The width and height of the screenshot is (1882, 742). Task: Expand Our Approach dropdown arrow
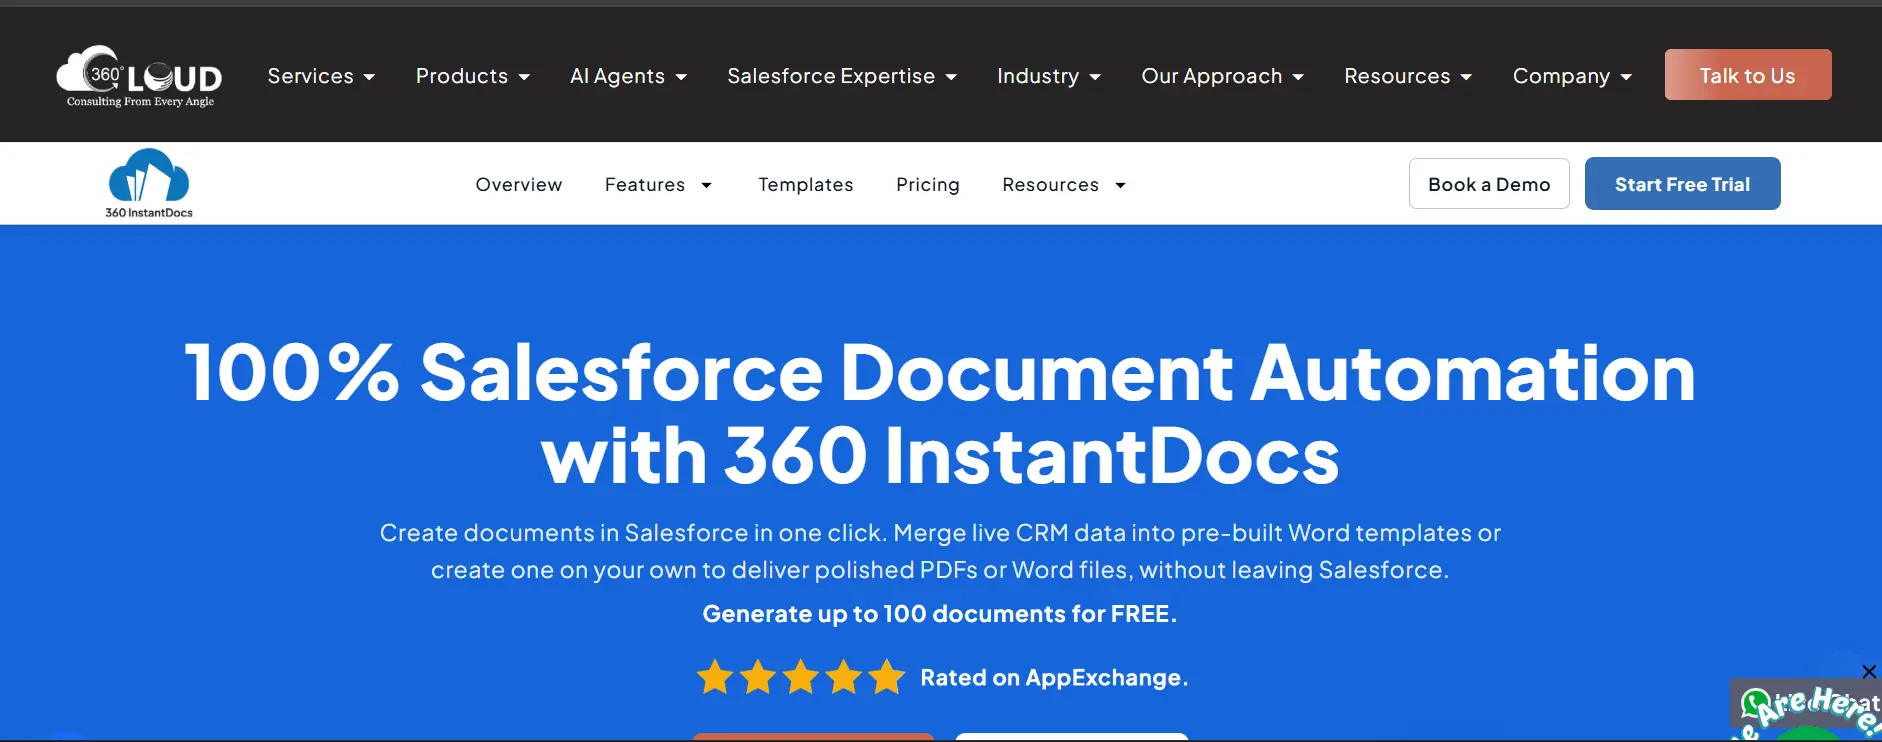(1298, 77)
